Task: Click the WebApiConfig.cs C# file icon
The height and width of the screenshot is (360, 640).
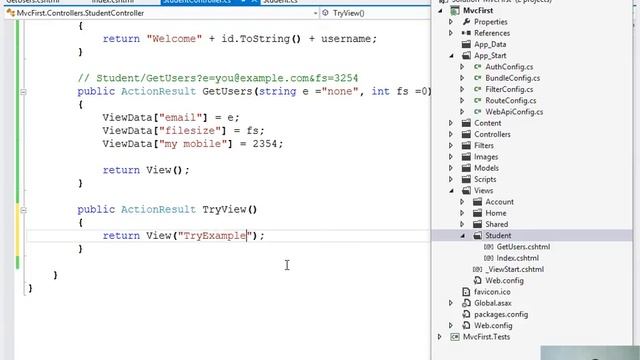Action: (x=477, y=112)
